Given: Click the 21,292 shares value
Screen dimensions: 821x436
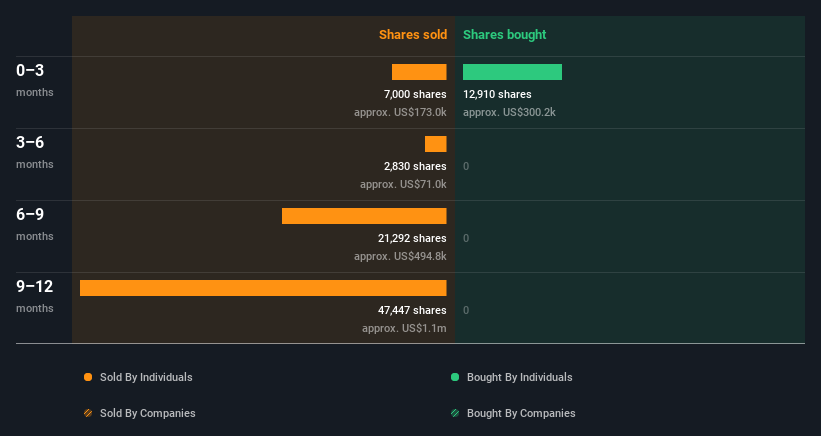Looking at the screenshot, I should (x=412, y=238).
